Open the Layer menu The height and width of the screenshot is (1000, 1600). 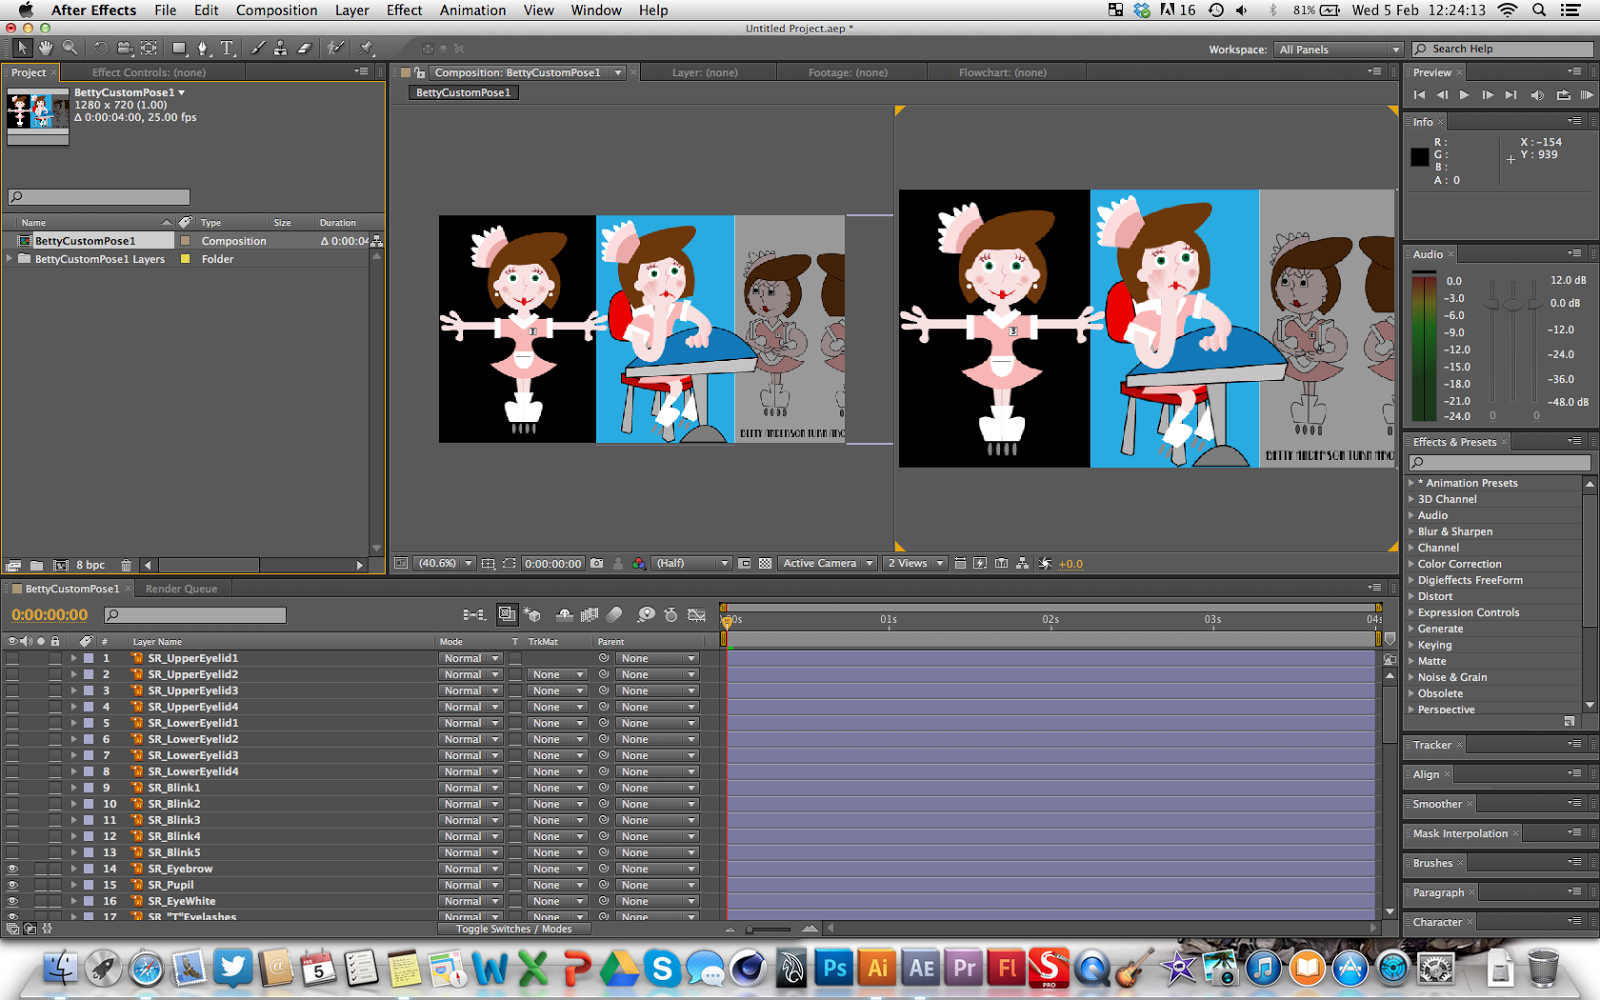pos(352,10)
